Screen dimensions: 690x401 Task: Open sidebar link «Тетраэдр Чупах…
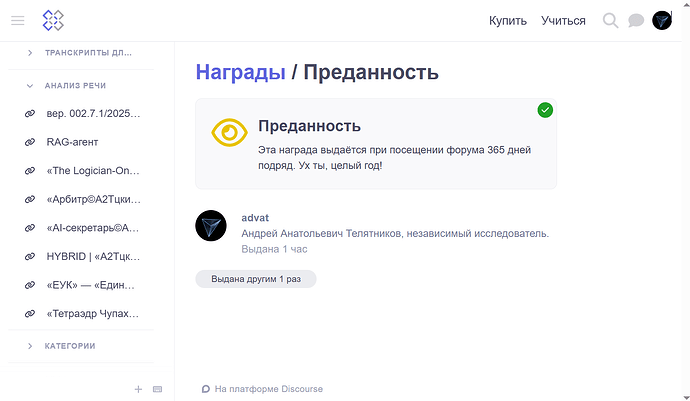92,314
